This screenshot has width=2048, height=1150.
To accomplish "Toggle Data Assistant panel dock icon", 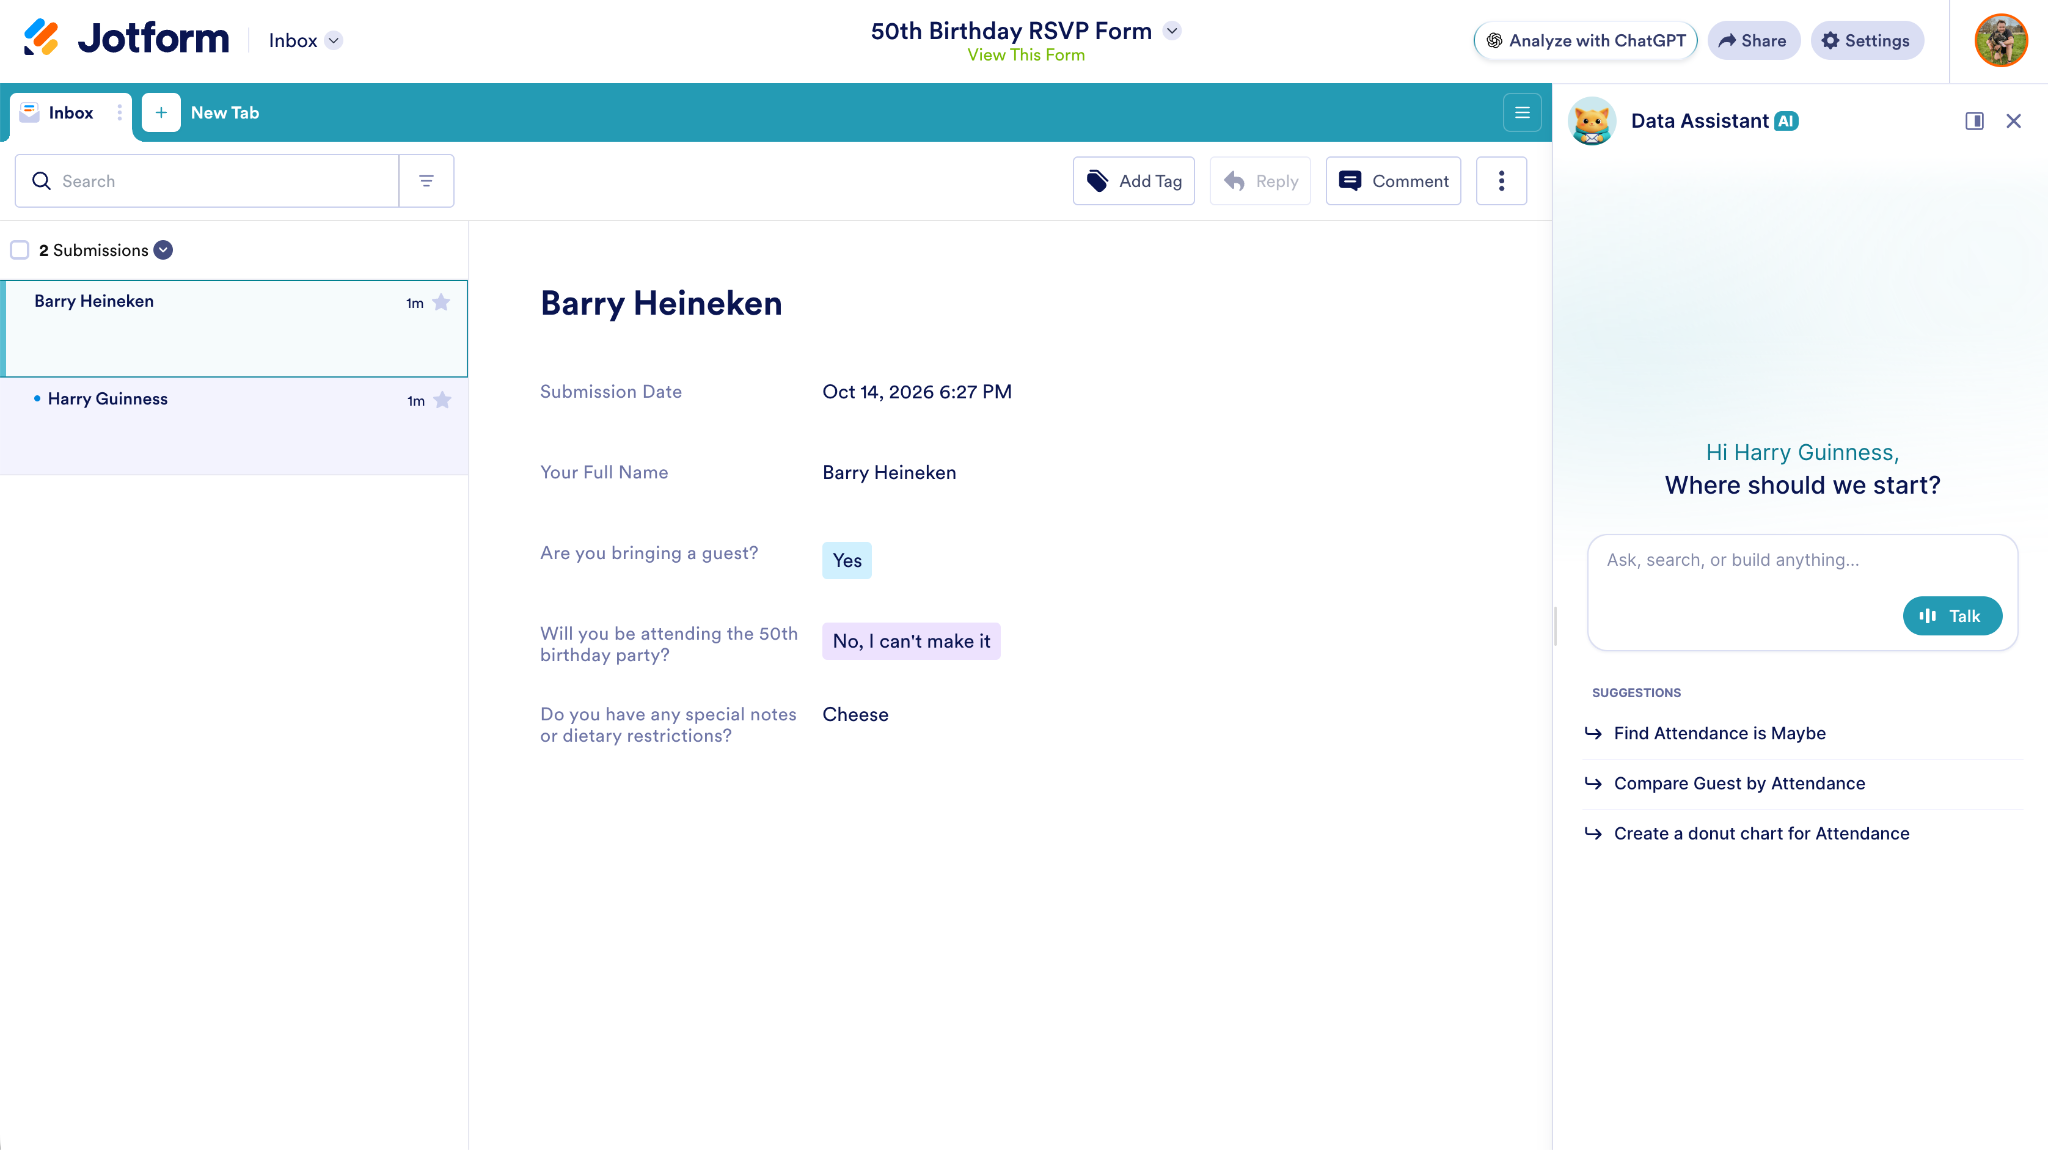I will pos(1974,121).
